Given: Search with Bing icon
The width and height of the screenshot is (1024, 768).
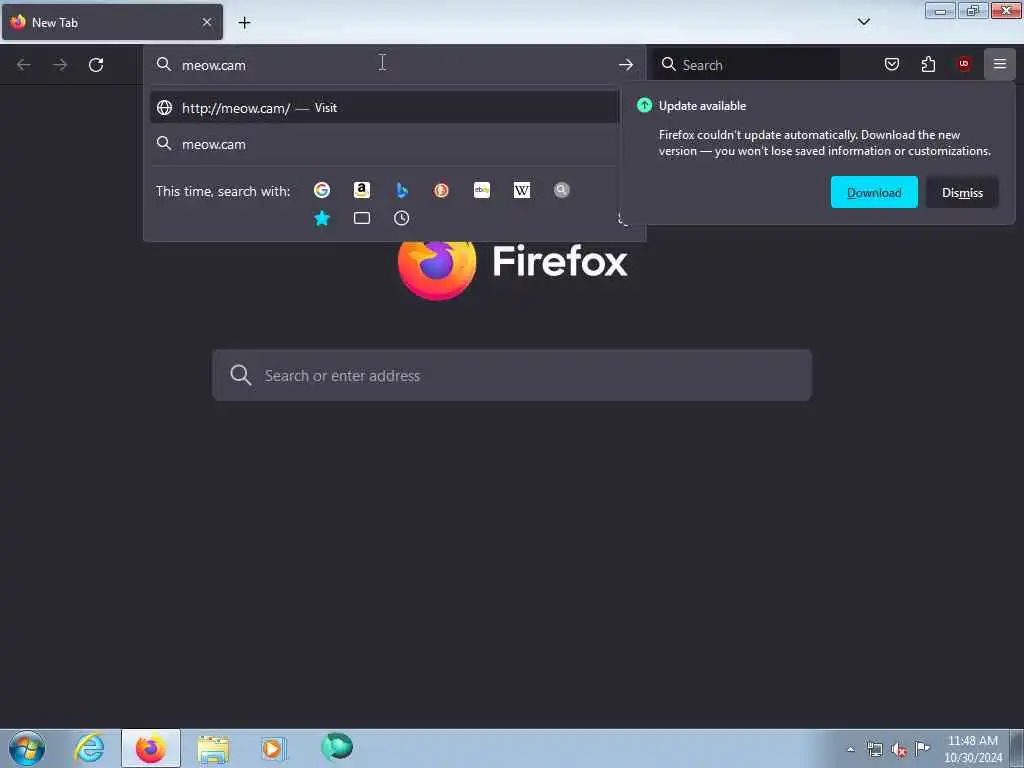Looking at the screenshot, I should 402,190.
